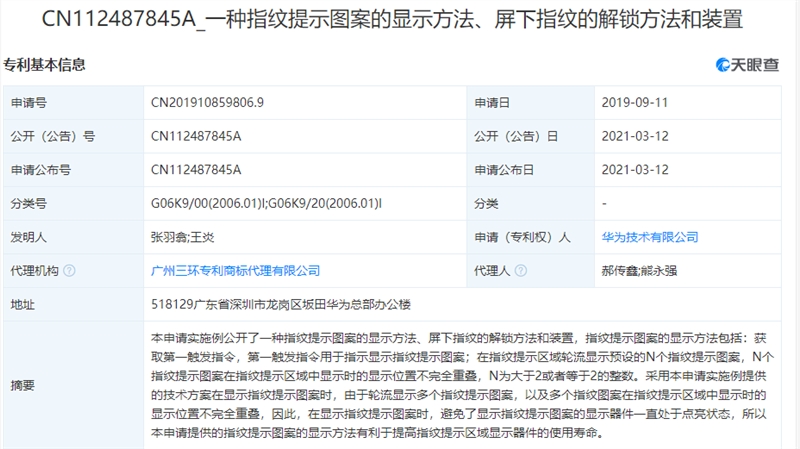800x449 pixels.
Task: Select application number CN201910859806.9
Action: [x=207, y=103]
